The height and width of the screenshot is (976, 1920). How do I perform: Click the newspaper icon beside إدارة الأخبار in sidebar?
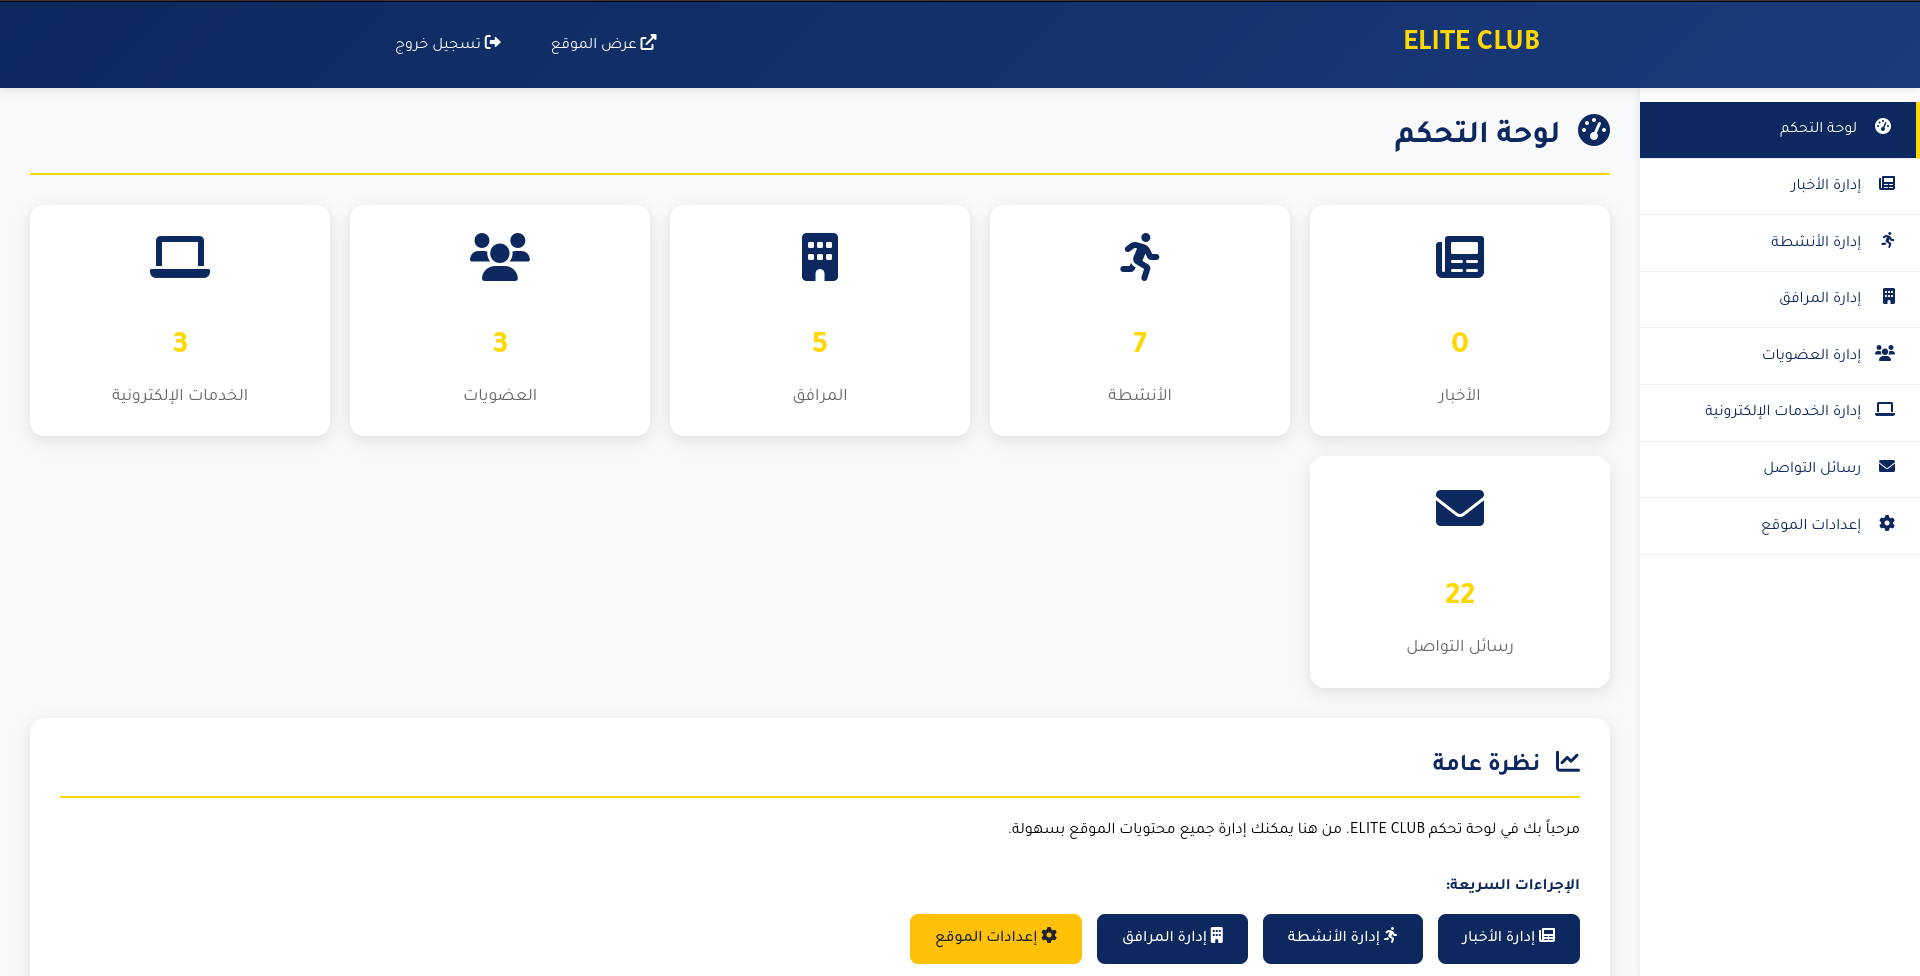click(1887, 183)
